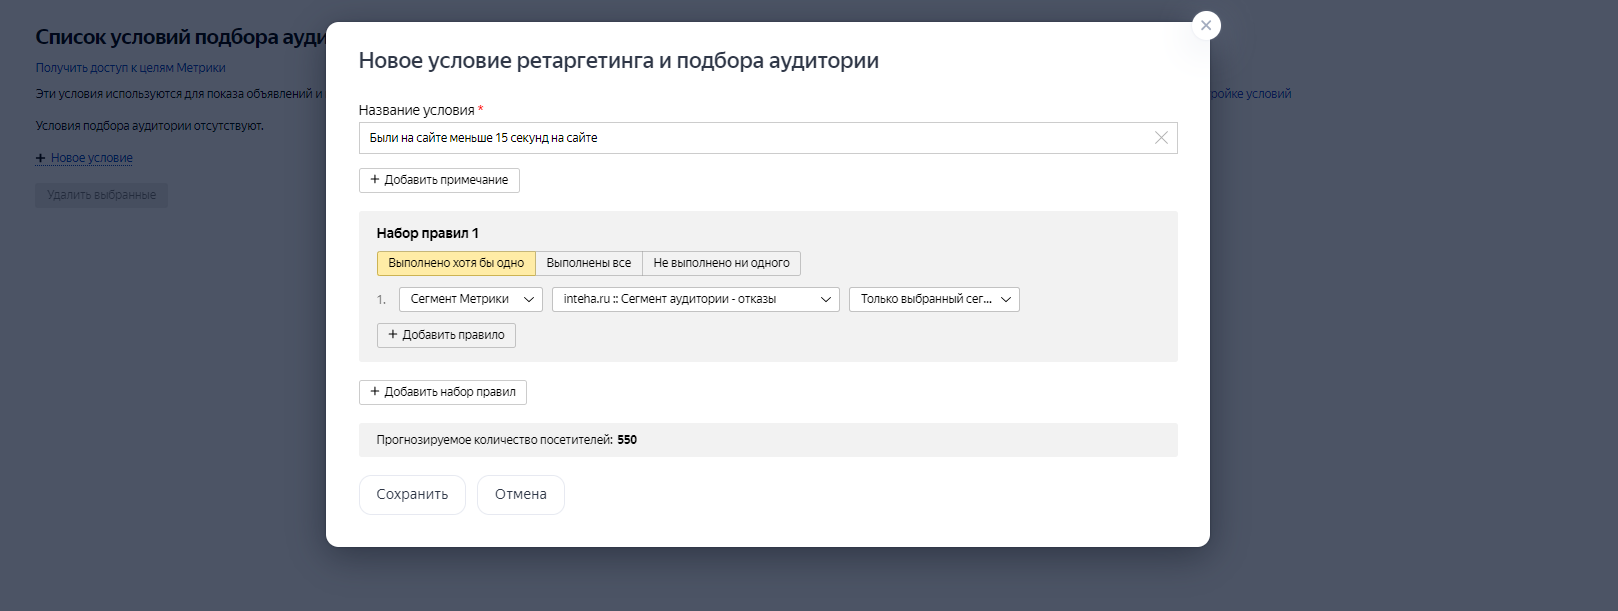The width and height of the screenshot is (1618, 611).
Task: Click the plus icon on Добавить набор правил
Action: pos(375,392)
